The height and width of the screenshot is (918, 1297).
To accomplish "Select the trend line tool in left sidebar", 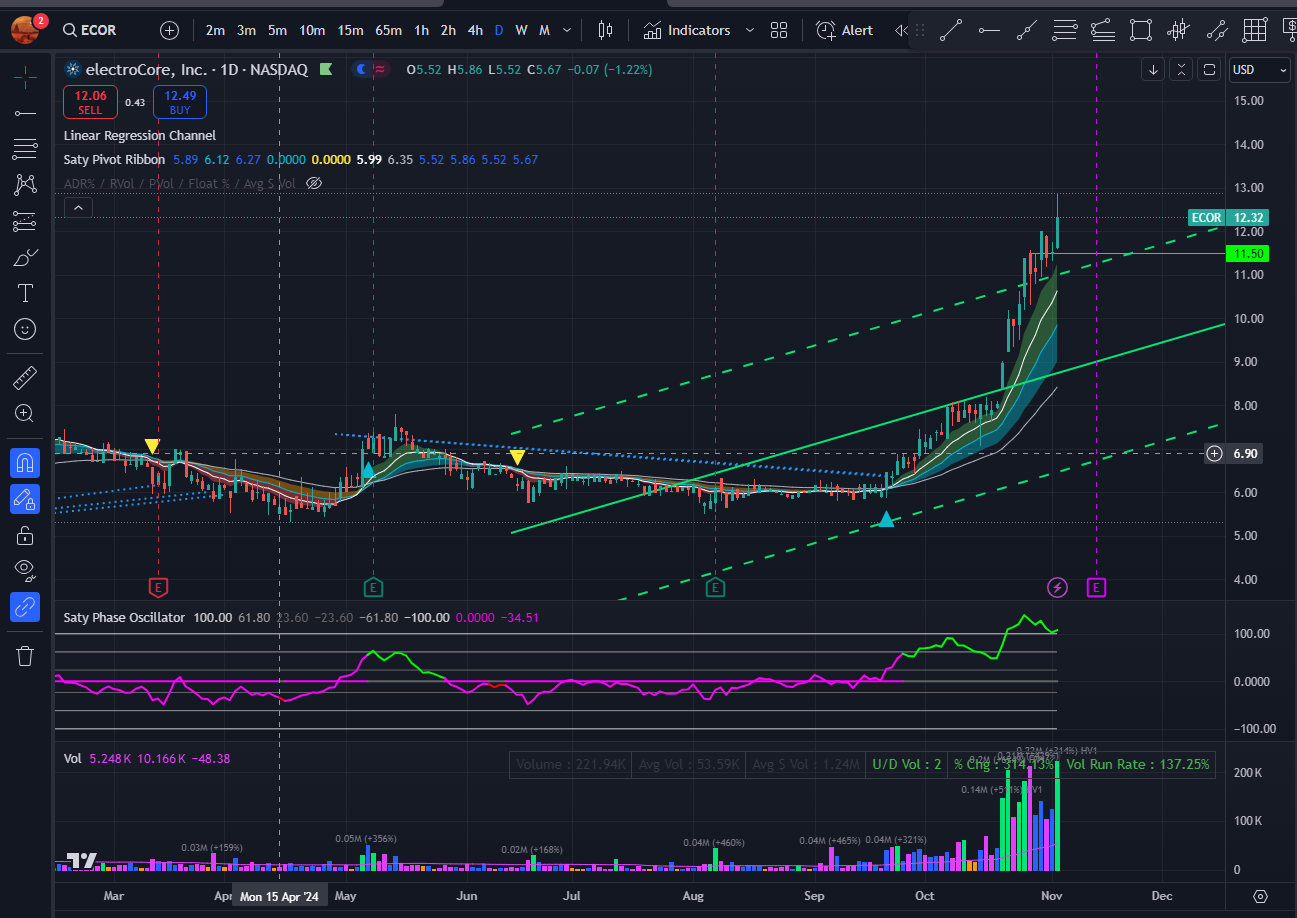I will point(25,112).
